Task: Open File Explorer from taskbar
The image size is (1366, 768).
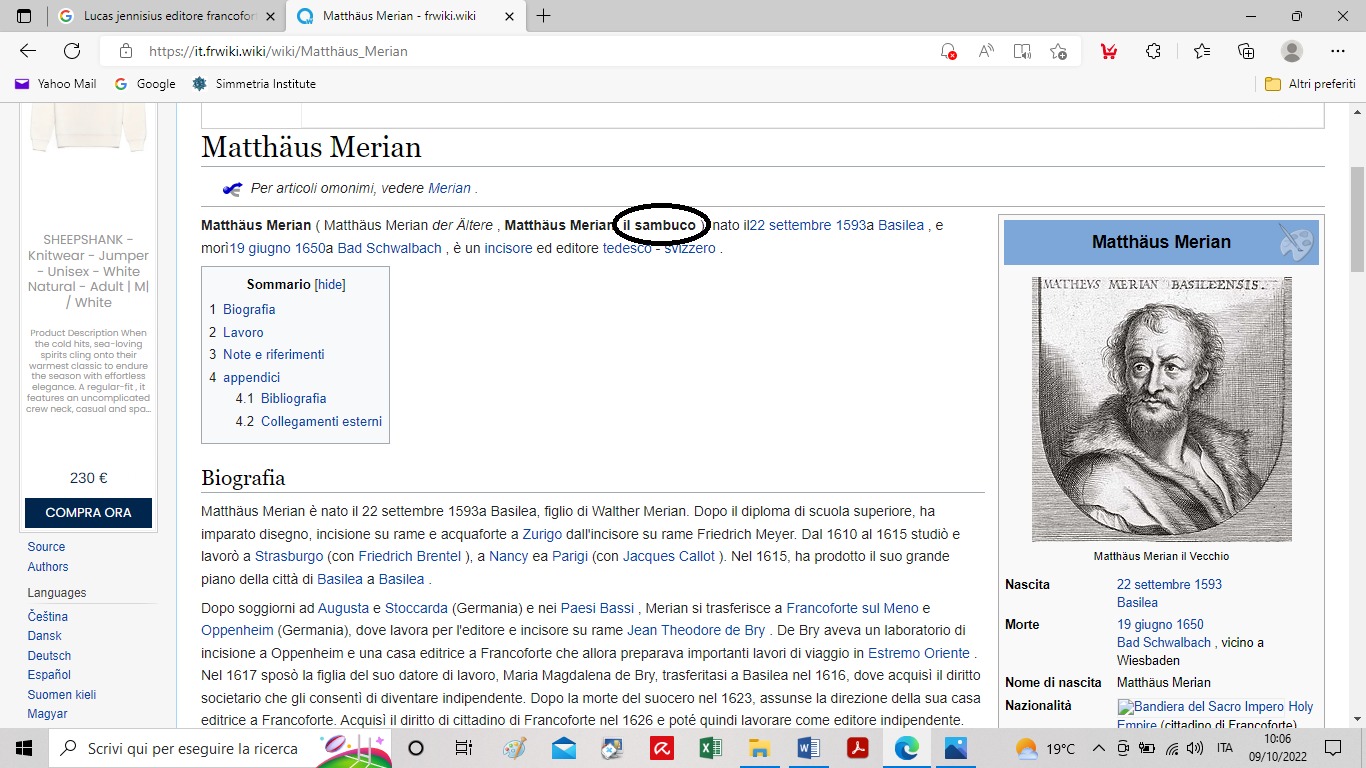Action: [x=759, y=748]
